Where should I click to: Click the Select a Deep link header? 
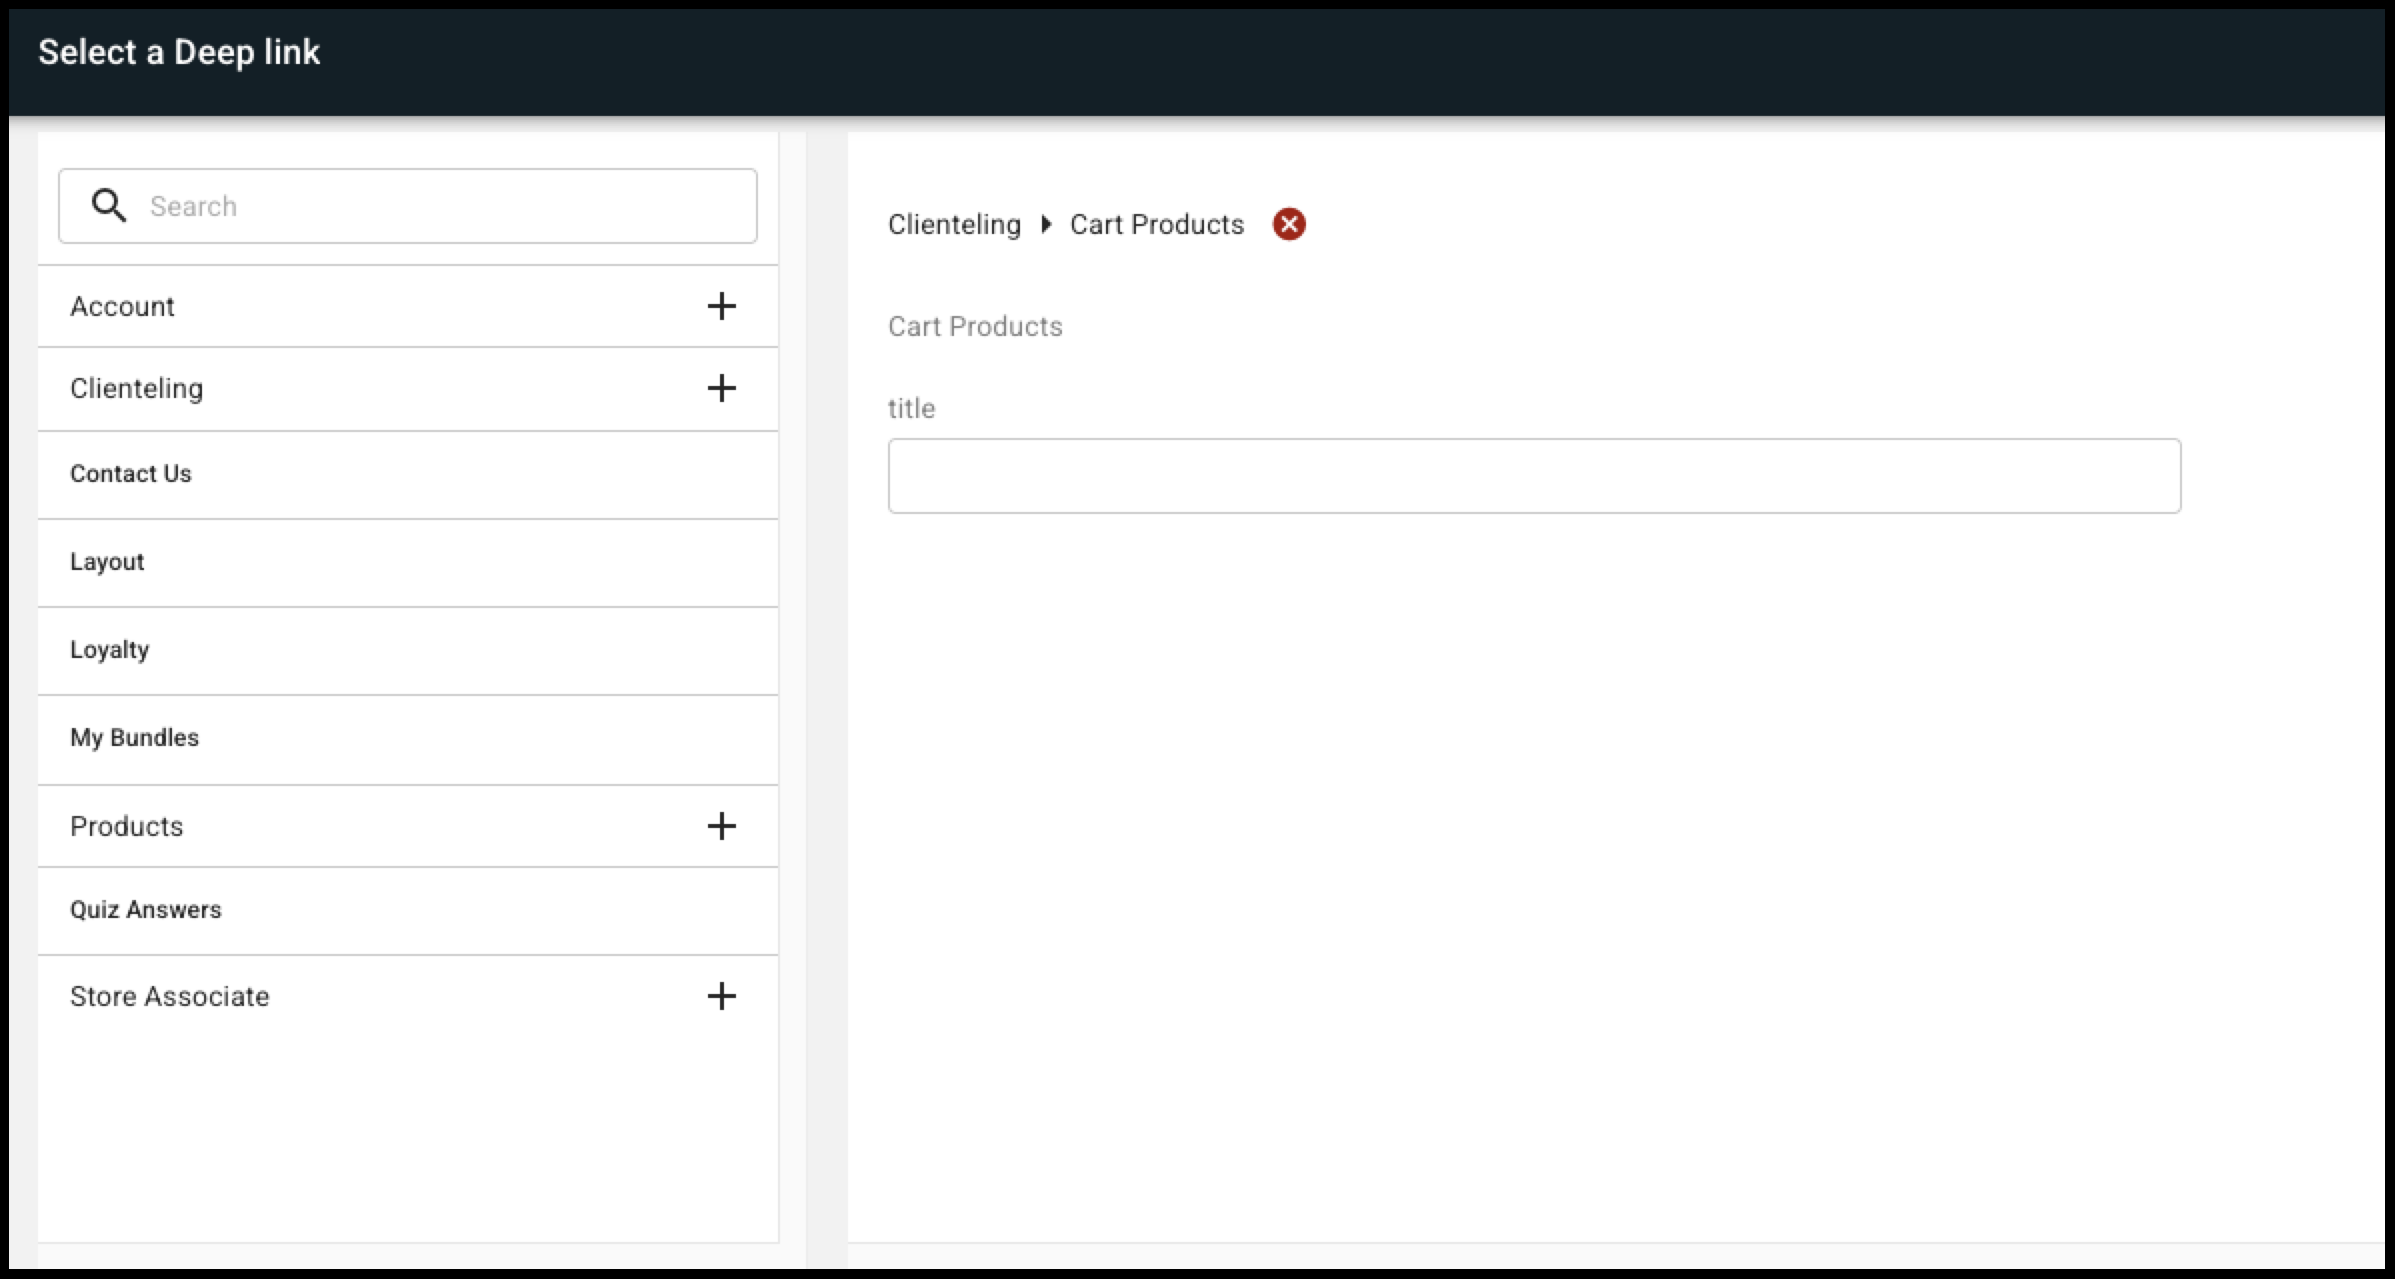(x=179, y=52)
